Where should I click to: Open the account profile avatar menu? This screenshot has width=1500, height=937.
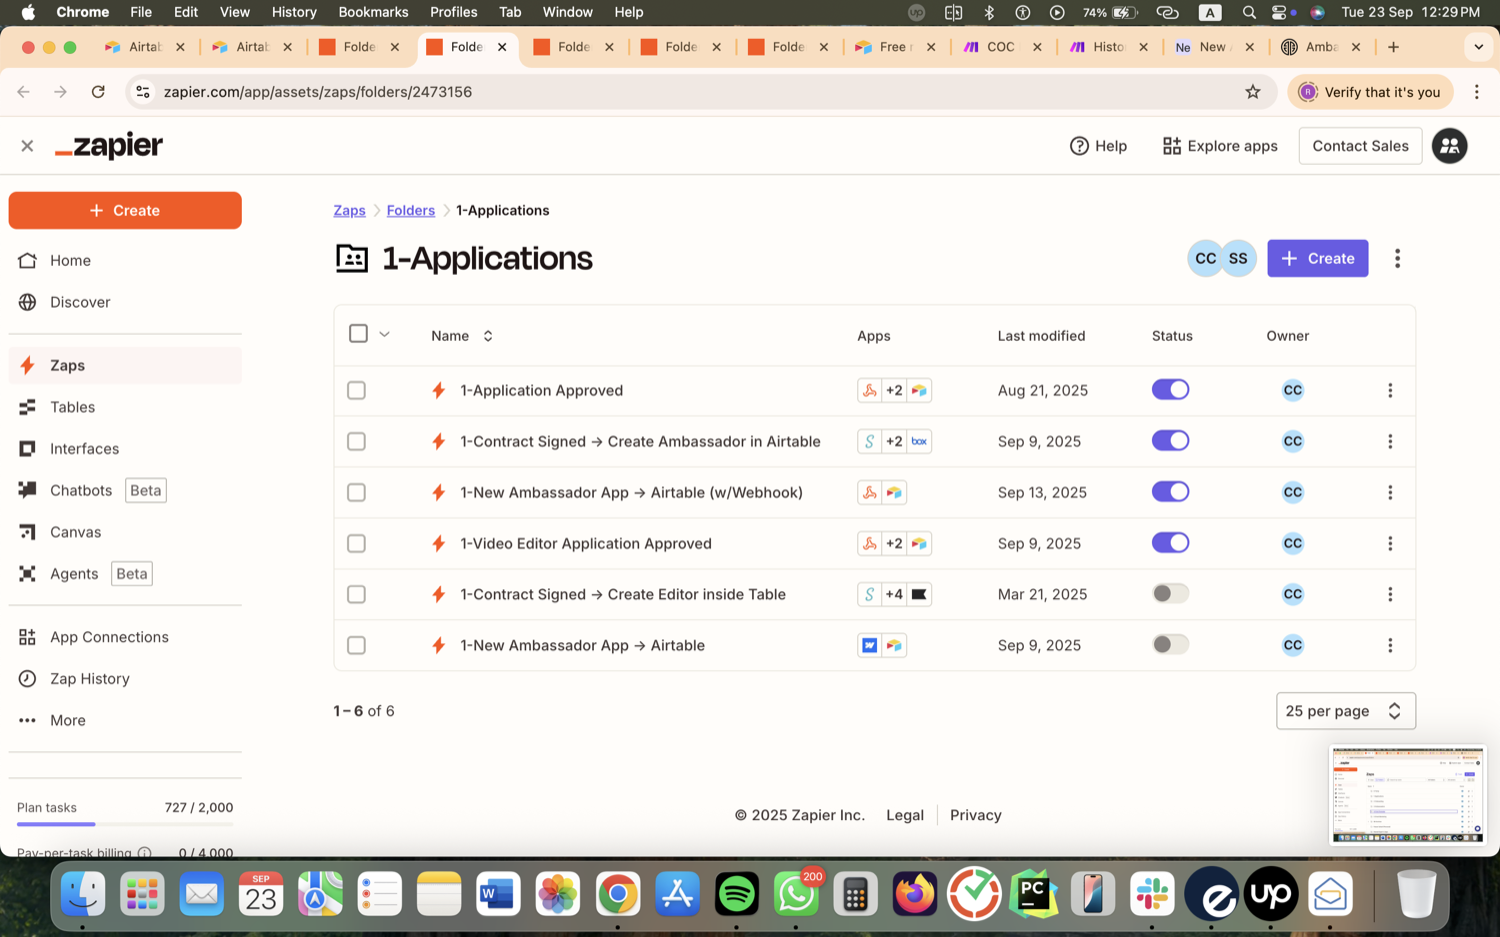1449,146
